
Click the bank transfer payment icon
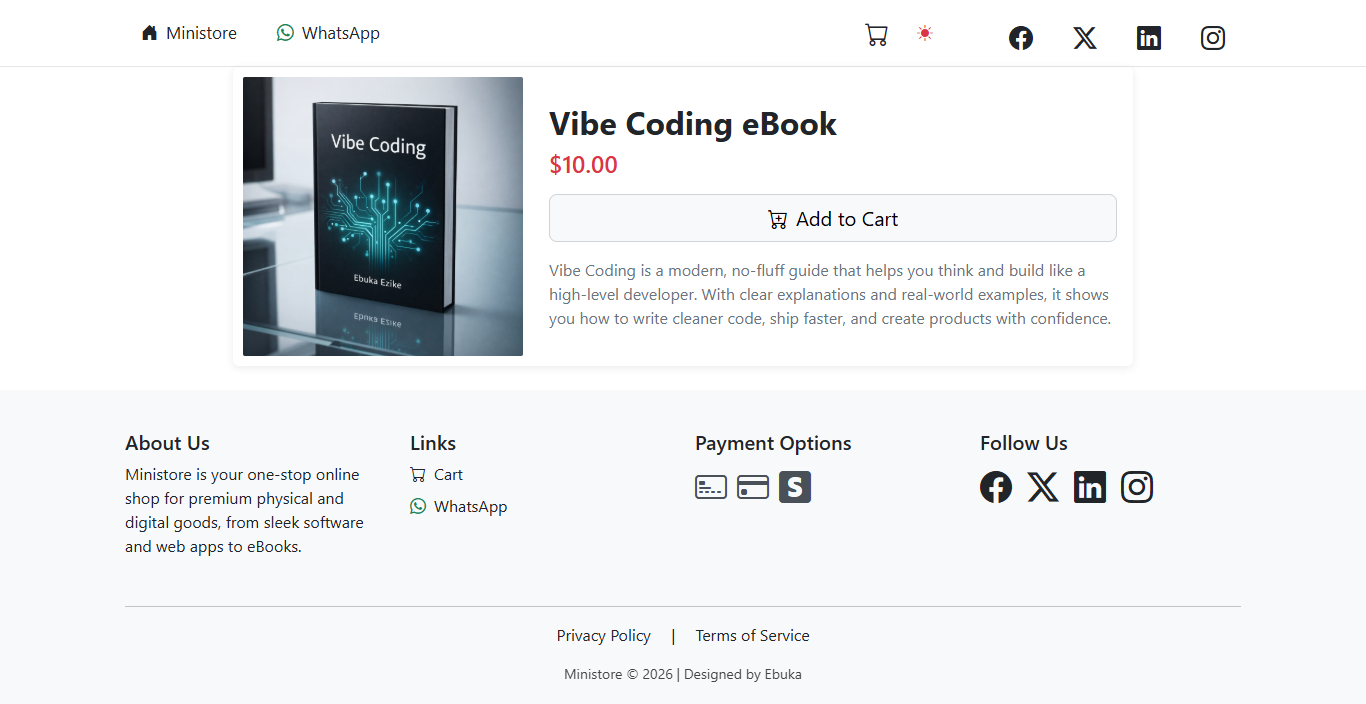pyautogui.click(x=711, y=487)
